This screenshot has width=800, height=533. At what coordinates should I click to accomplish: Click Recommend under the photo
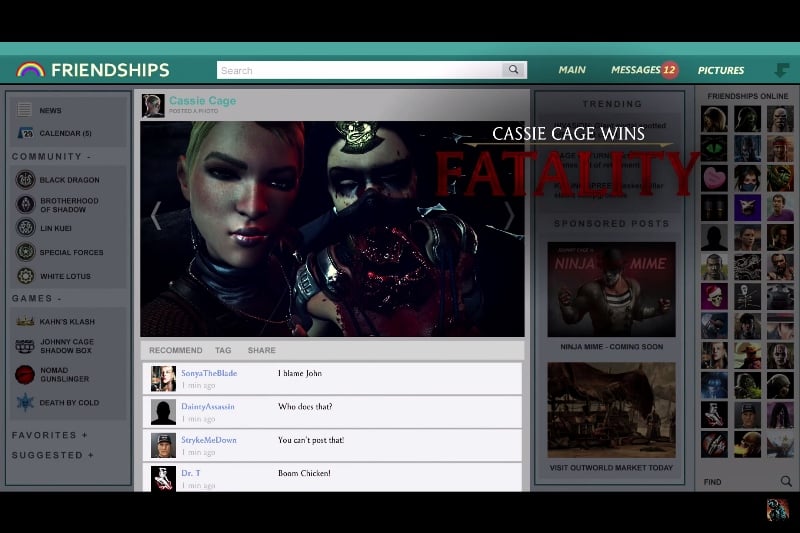[x=176, y=350]
